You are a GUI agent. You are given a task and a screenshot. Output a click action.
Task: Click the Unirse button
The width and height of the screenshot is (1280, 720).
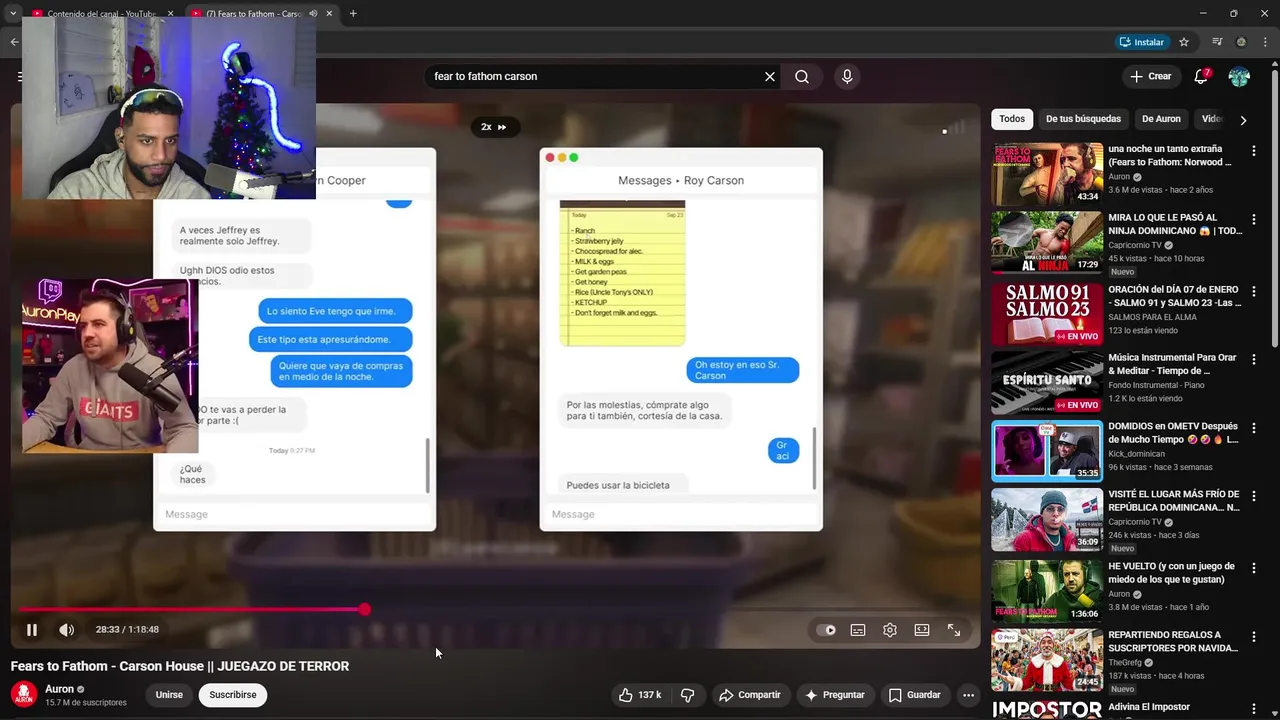pyautogui.click(x=169, y=695)
